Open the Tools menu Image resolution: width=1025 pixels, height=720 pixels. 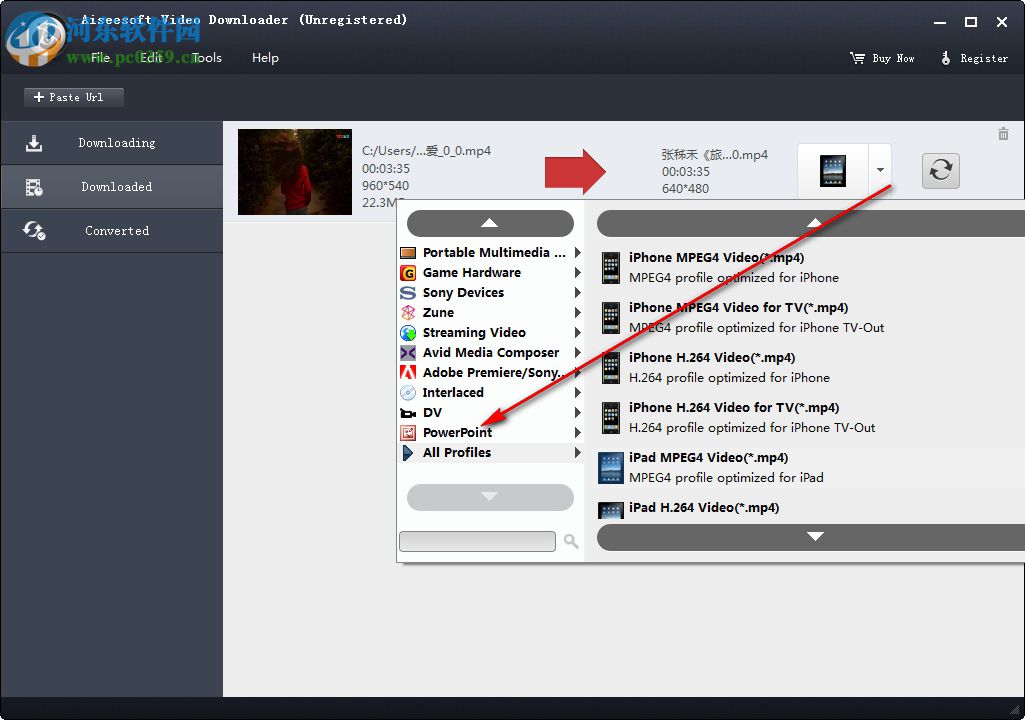pos(206,58)
